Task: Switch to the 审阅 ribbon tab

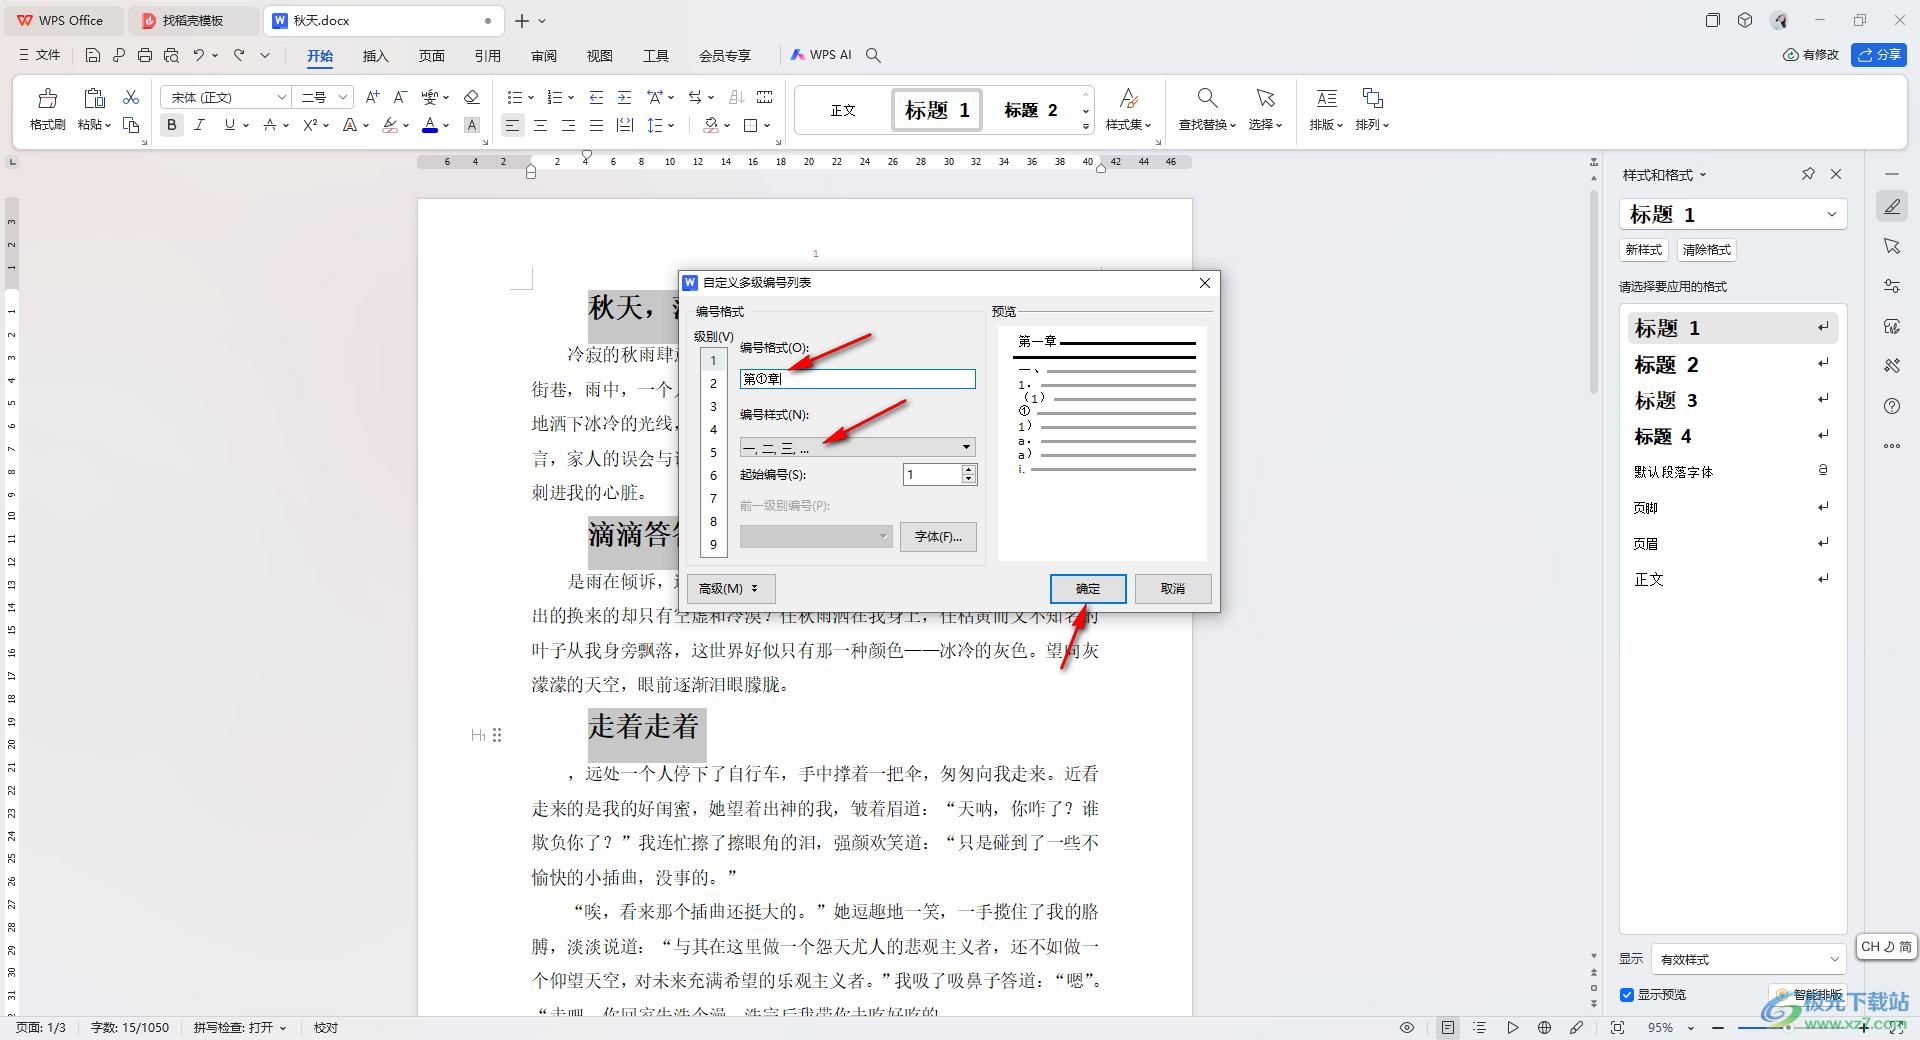Action: coord(543,55)
